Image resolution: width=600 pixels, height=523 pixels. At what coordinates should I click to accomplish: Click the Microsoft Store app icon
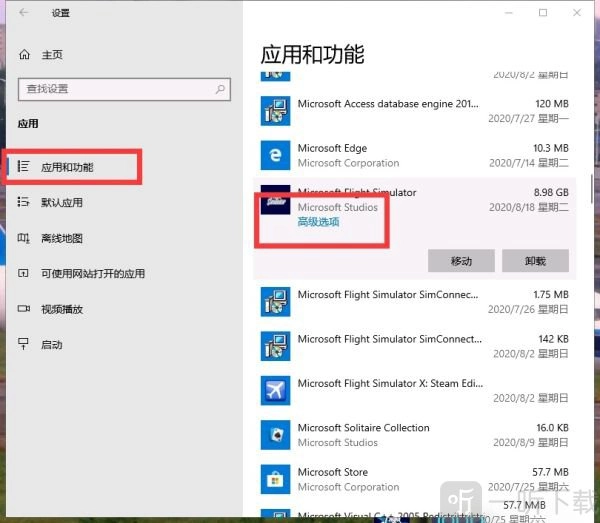[x=274, y=479]
